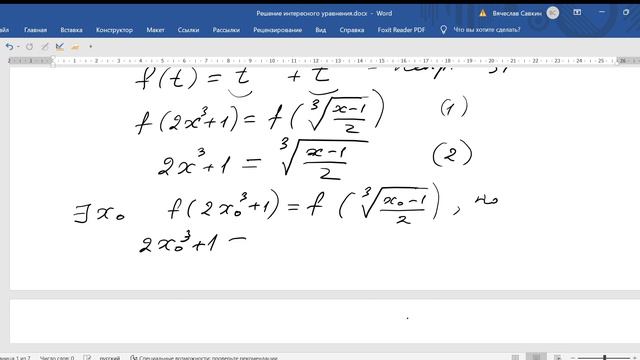640x360 pixels.
Task: Click the first line indent marker on ruler
Action: [53, 58]
